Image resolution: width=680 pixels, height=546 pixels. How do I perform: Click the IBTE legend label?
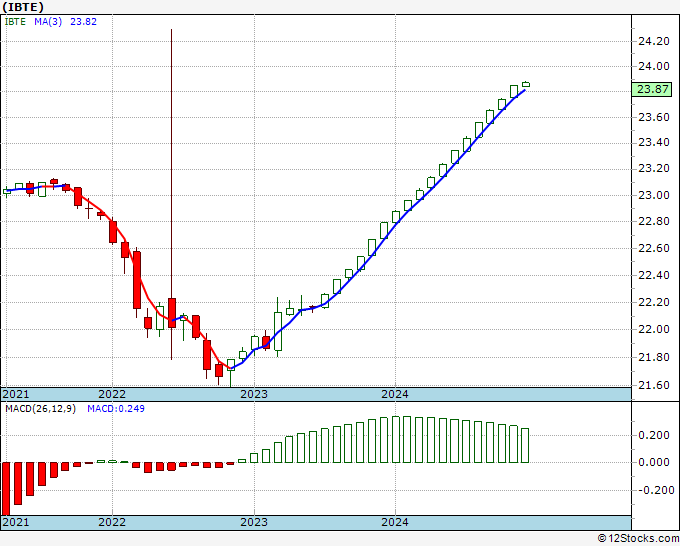coord(15,22)
